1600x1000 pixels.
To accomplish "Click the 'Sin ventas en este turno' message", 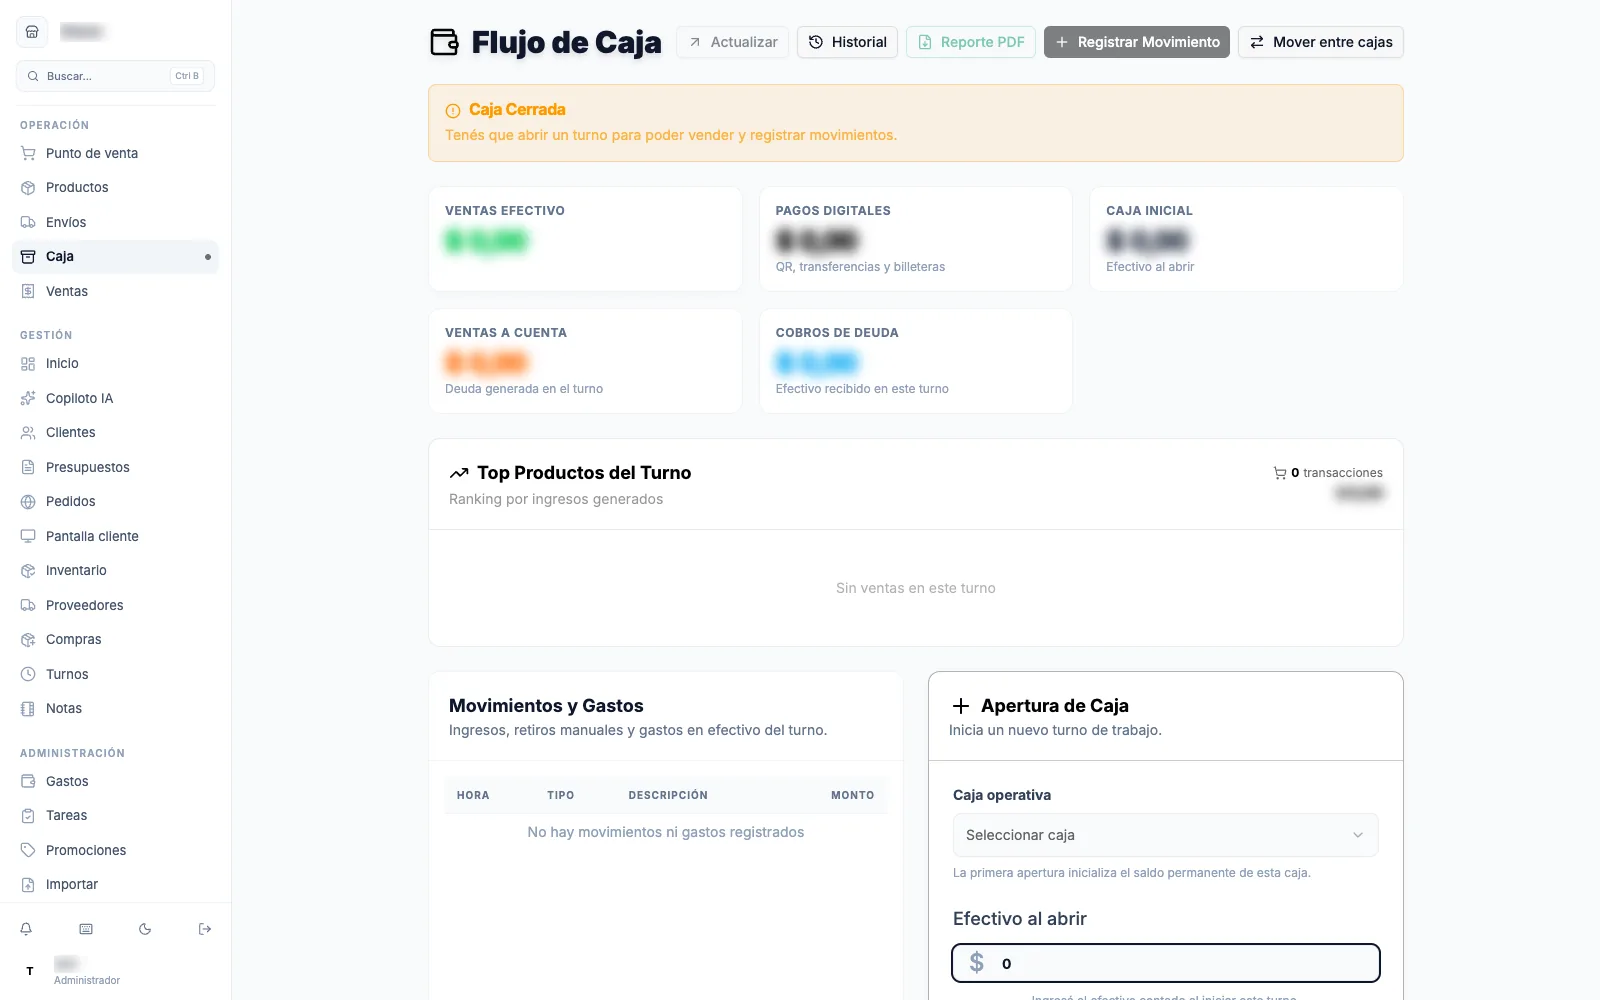I will (x=916, y=588).
